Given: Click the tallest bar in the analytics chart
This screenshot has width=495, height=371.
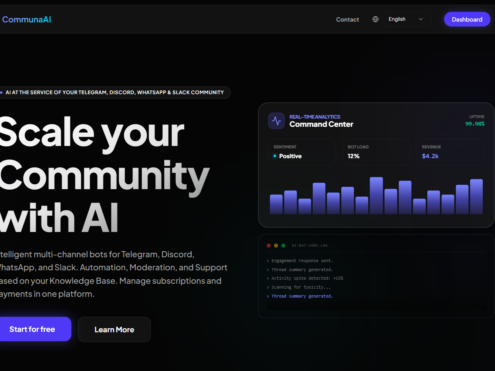Looking at the screenshot, I should pos(376,195).
